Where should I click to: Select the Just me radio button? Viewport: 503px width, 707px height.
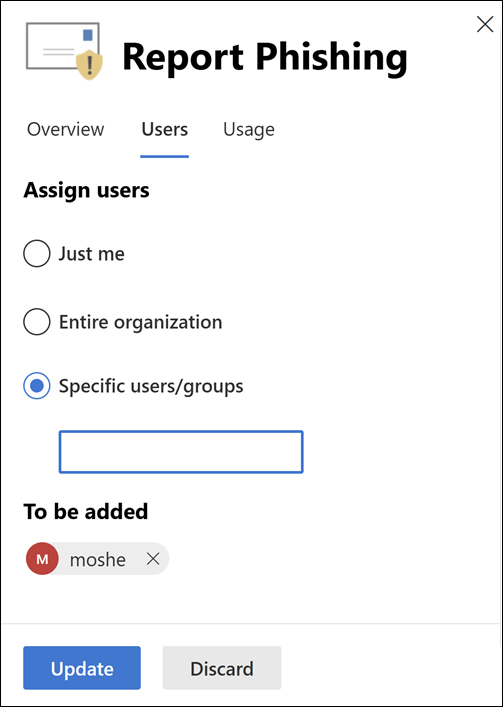[37, 254]
